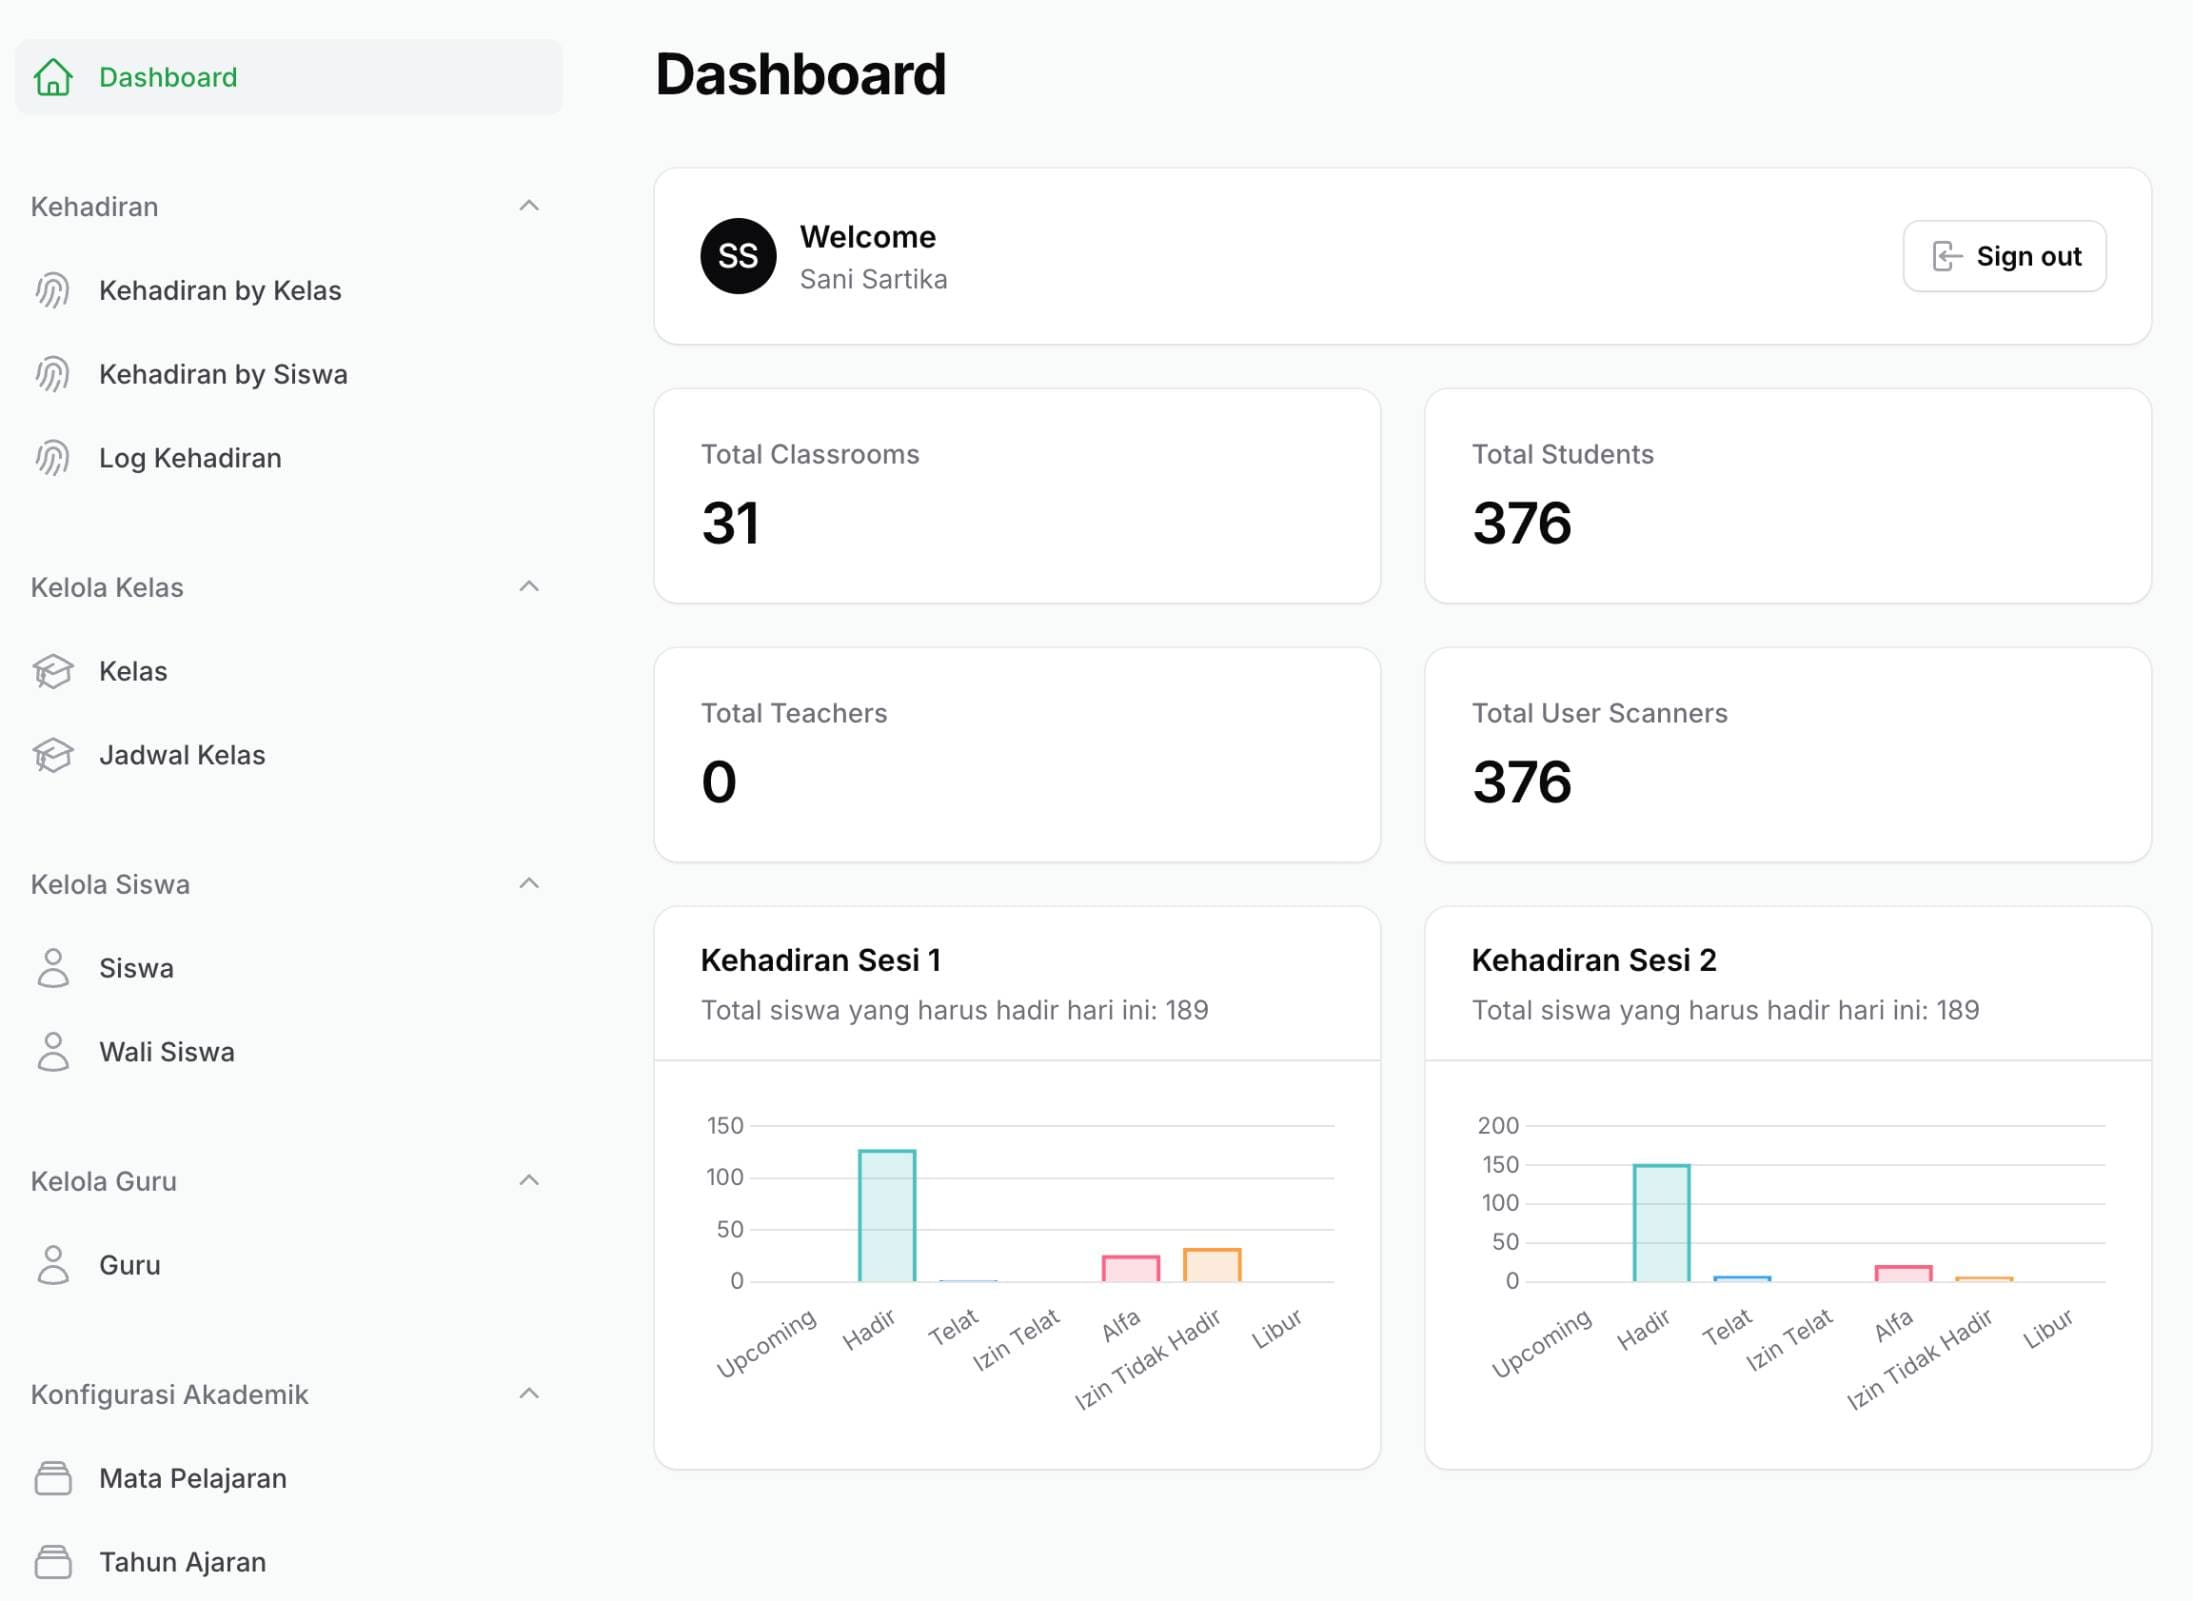Click the Dashboard home icon in the sidebar

pyautogui.click(x=54, y=77)
